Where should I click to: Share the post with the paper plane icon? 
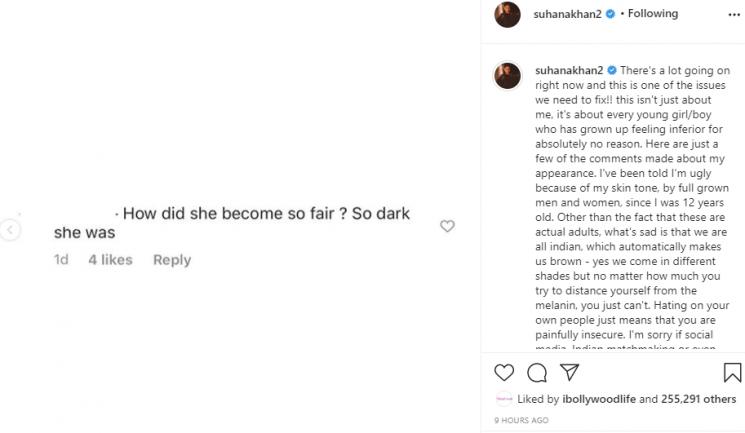click(569, 373)
